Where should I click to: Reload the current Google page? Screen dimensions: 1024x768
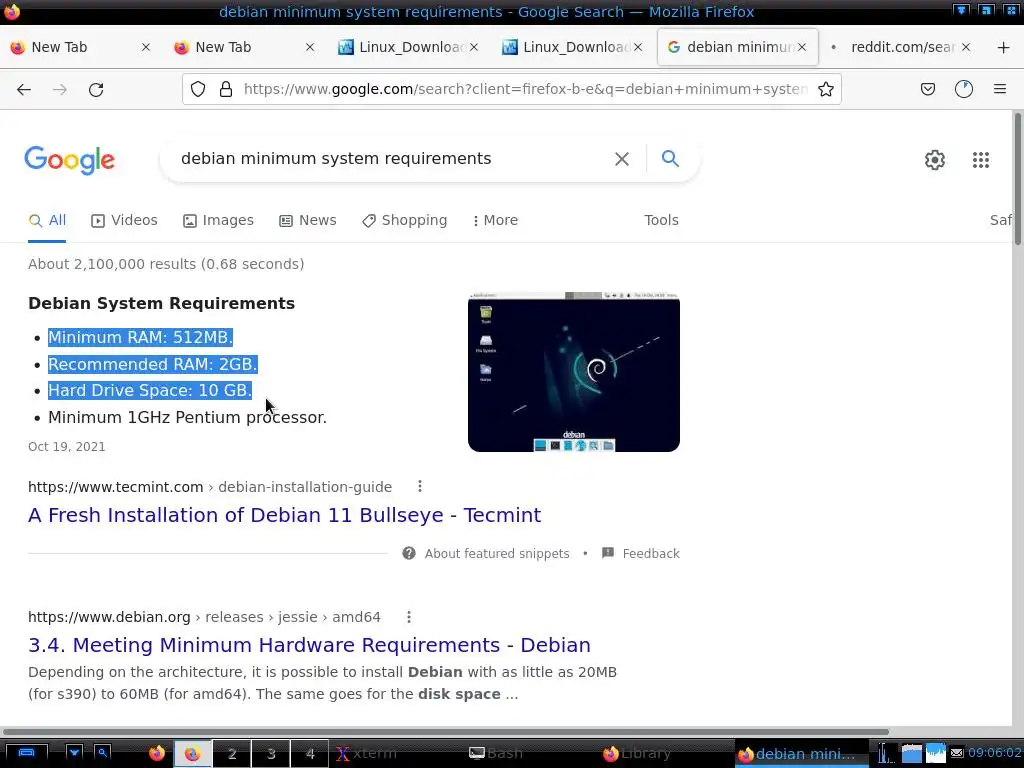(x=96, y=89)
